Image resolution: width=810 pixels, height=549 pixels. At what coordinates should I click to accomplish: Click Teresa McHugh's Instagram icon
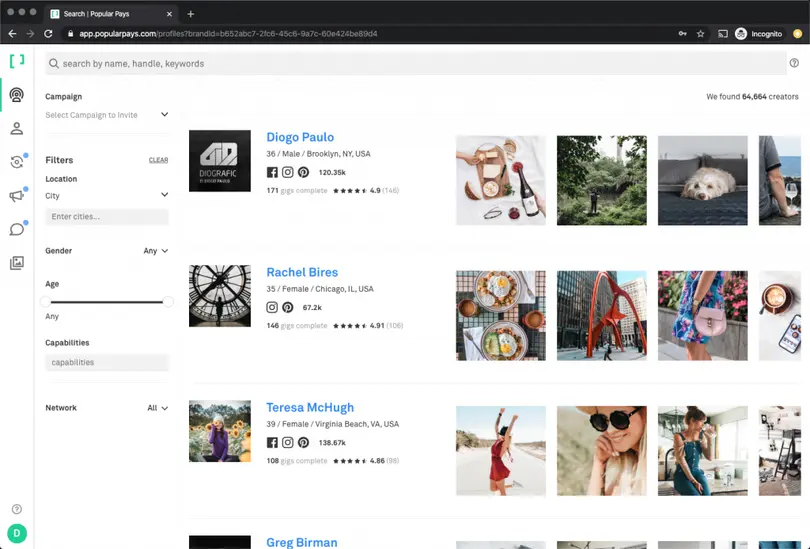(288, 443)
